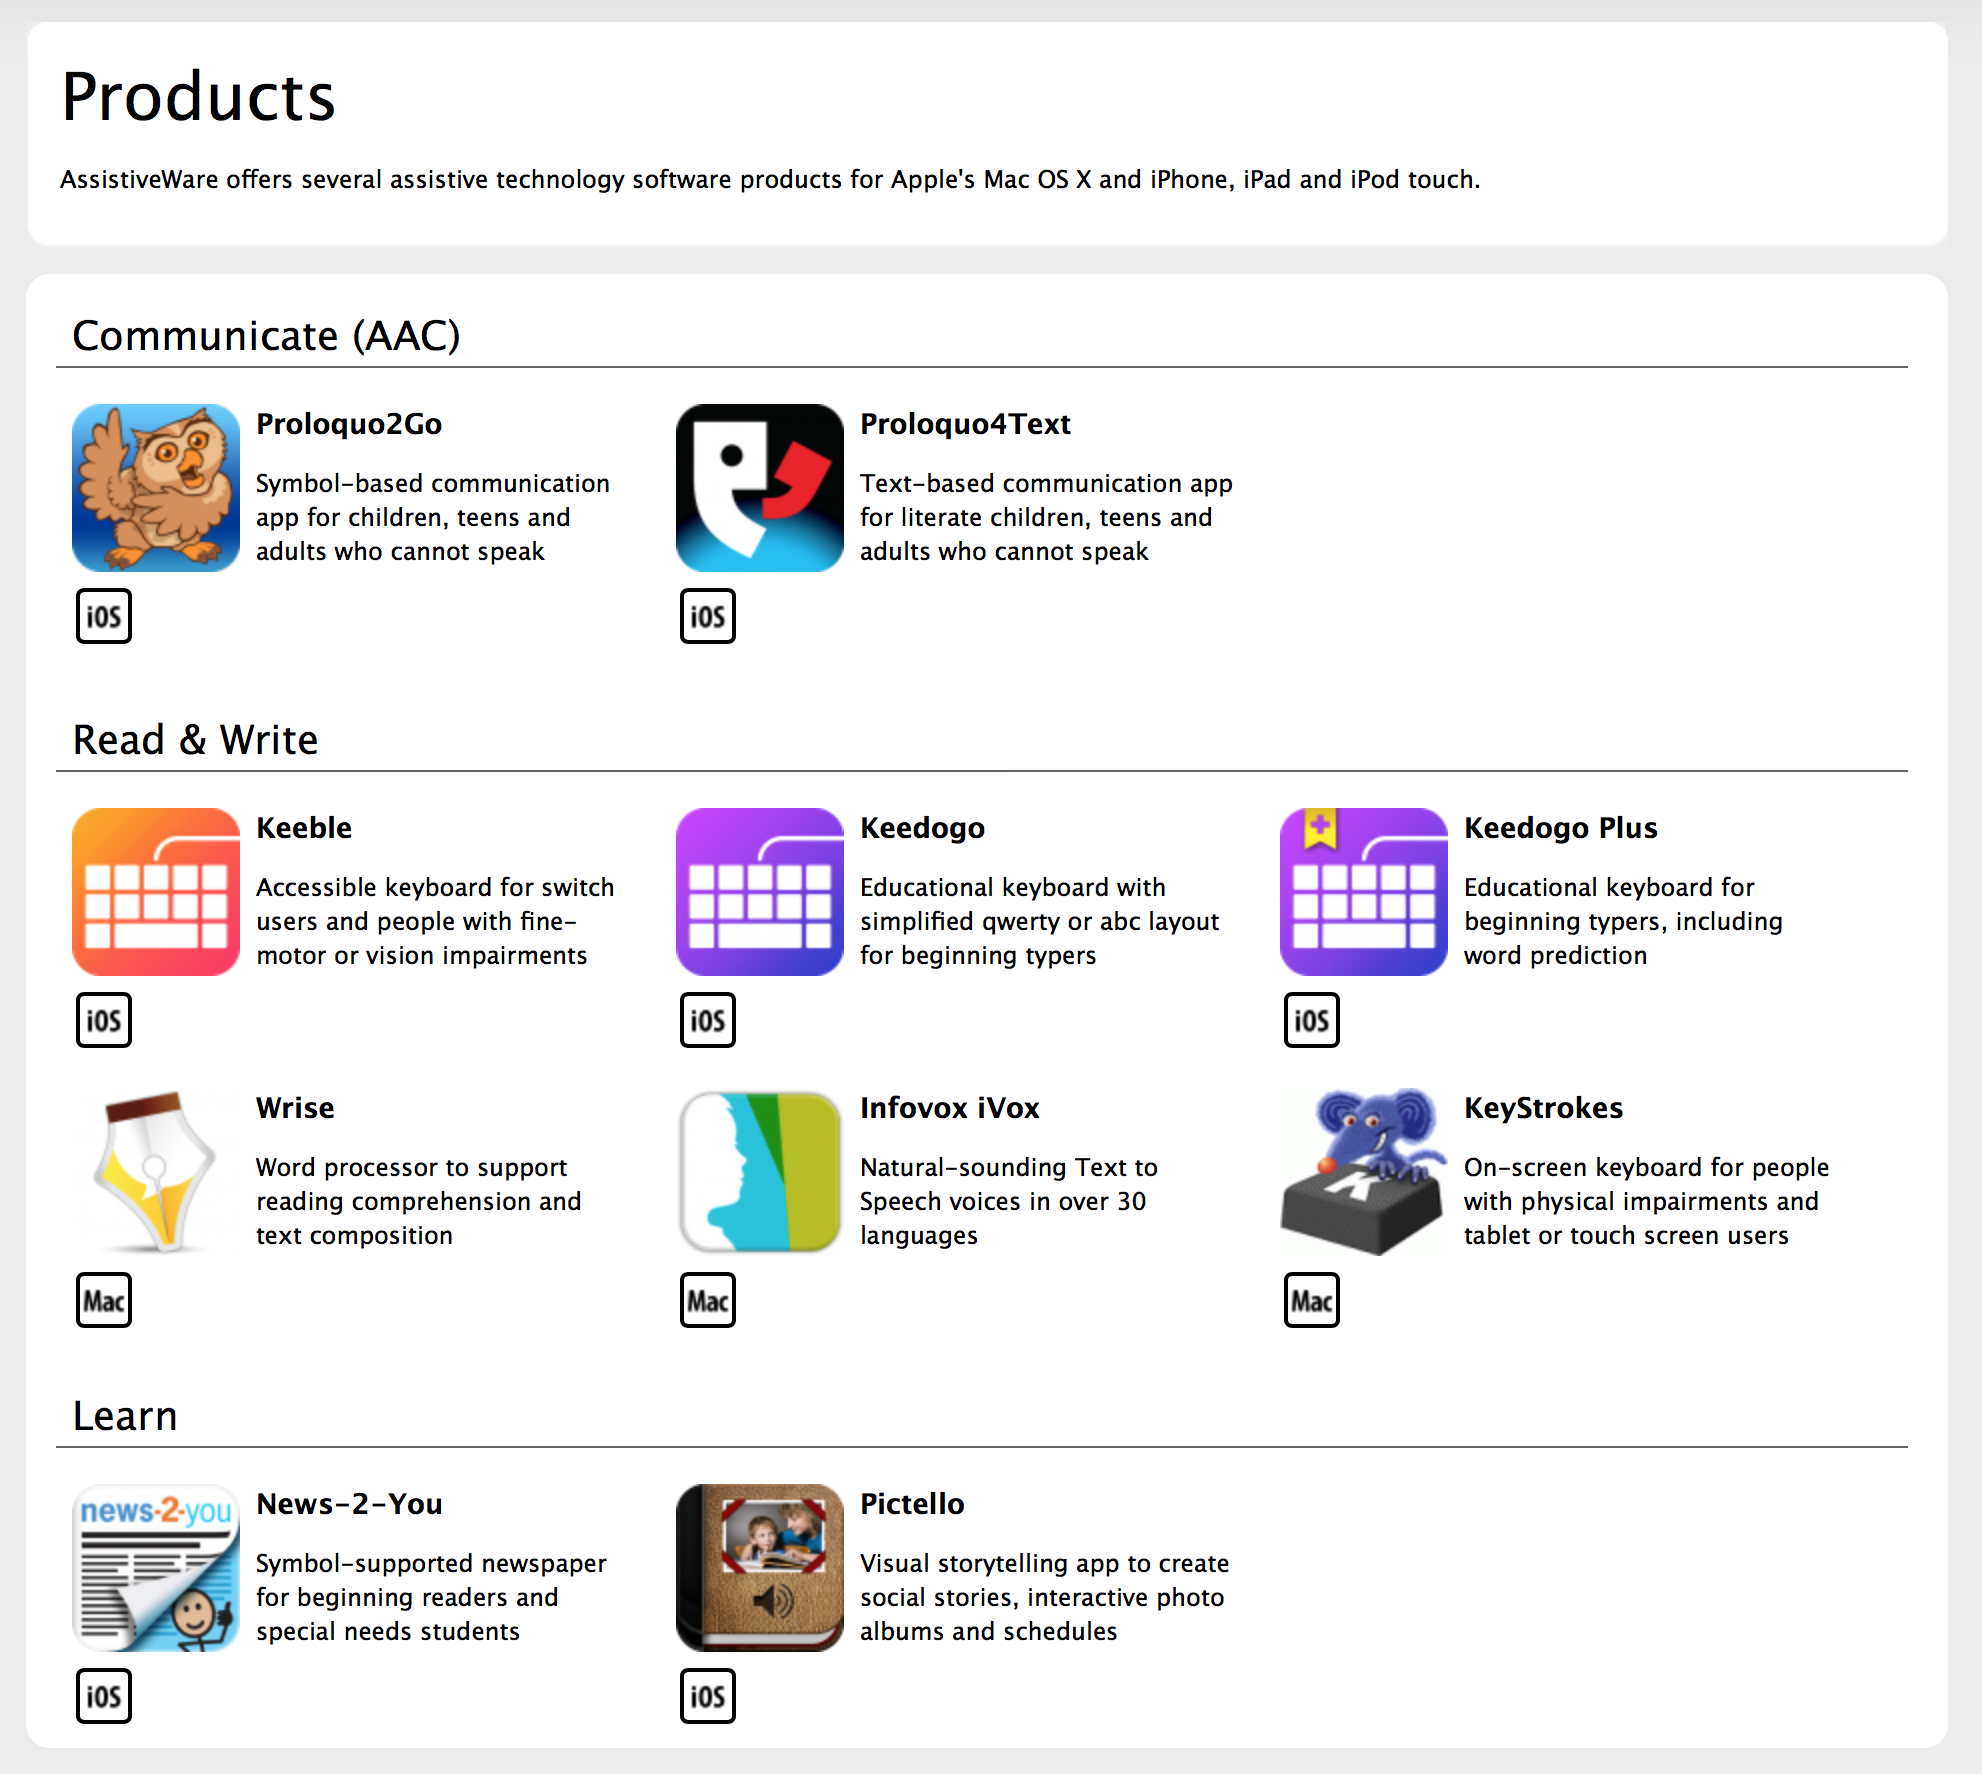Open the Pictello product title link

(912, 1504)
